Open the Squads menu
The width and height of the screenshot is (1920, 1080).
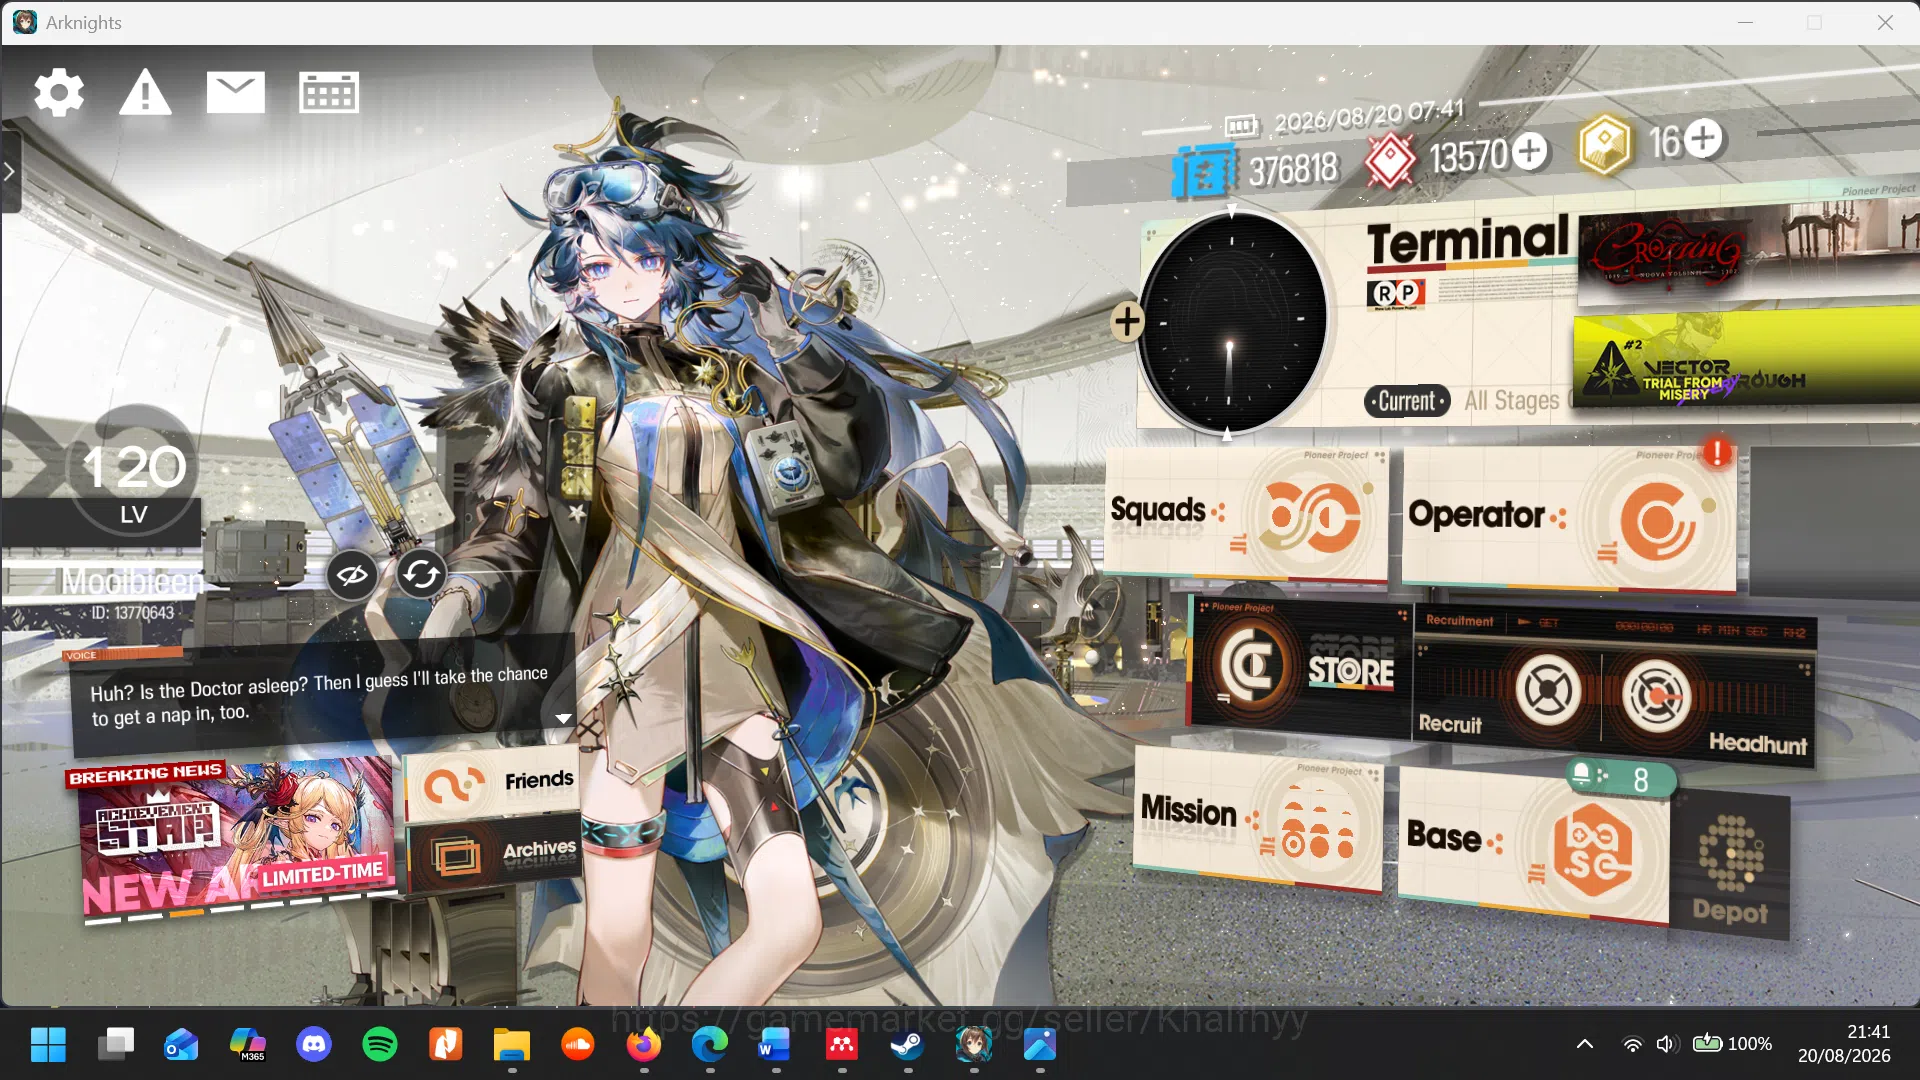click(1246, 514)
